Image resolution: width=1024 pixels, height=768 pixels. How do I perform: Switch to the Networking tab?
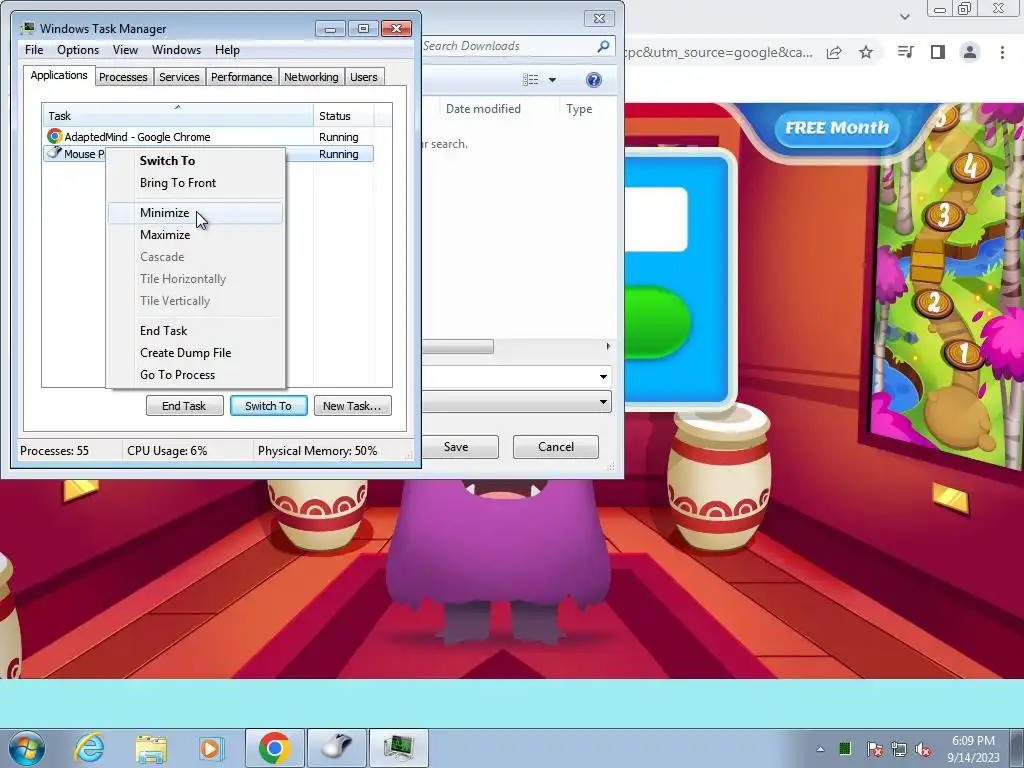click(x=311, y=77)
